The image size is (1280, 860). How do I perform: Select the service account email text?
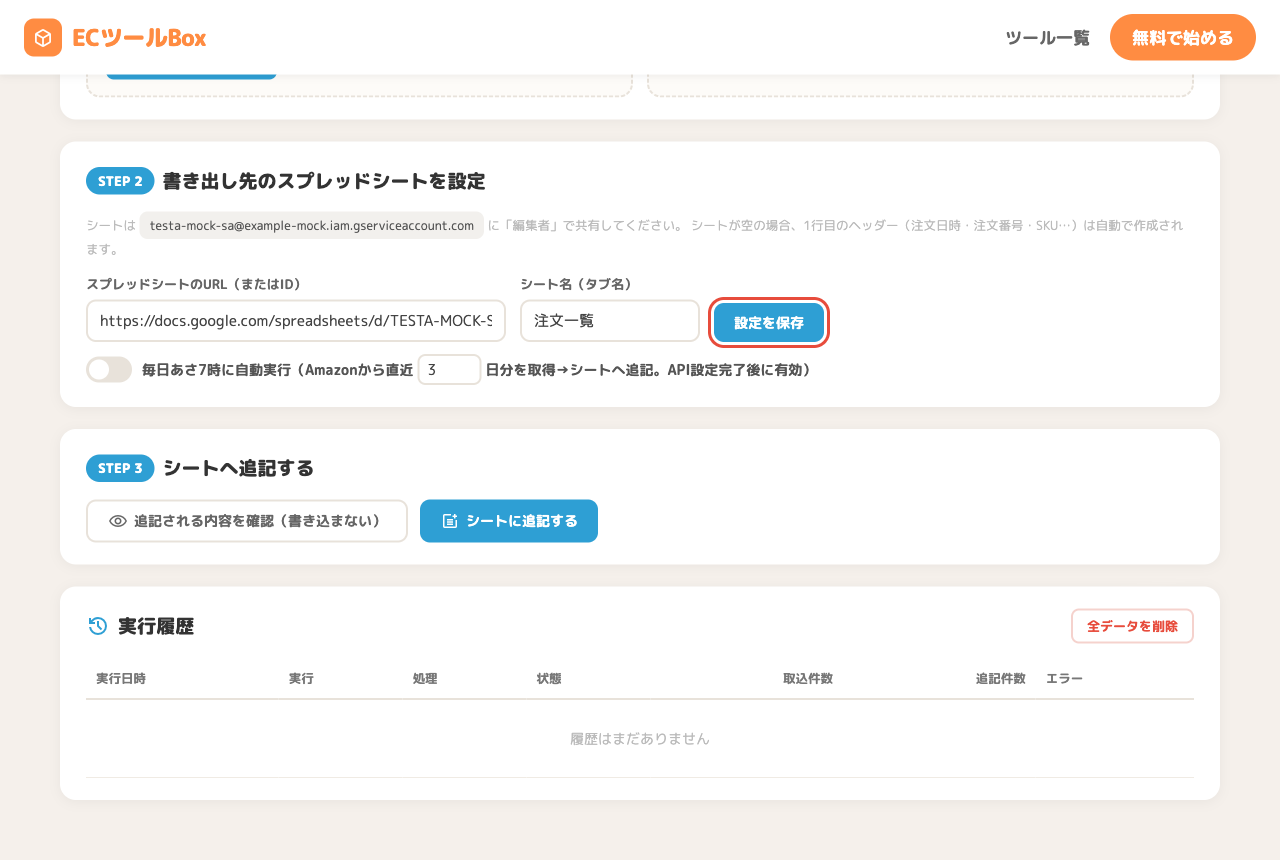(312, 226)
